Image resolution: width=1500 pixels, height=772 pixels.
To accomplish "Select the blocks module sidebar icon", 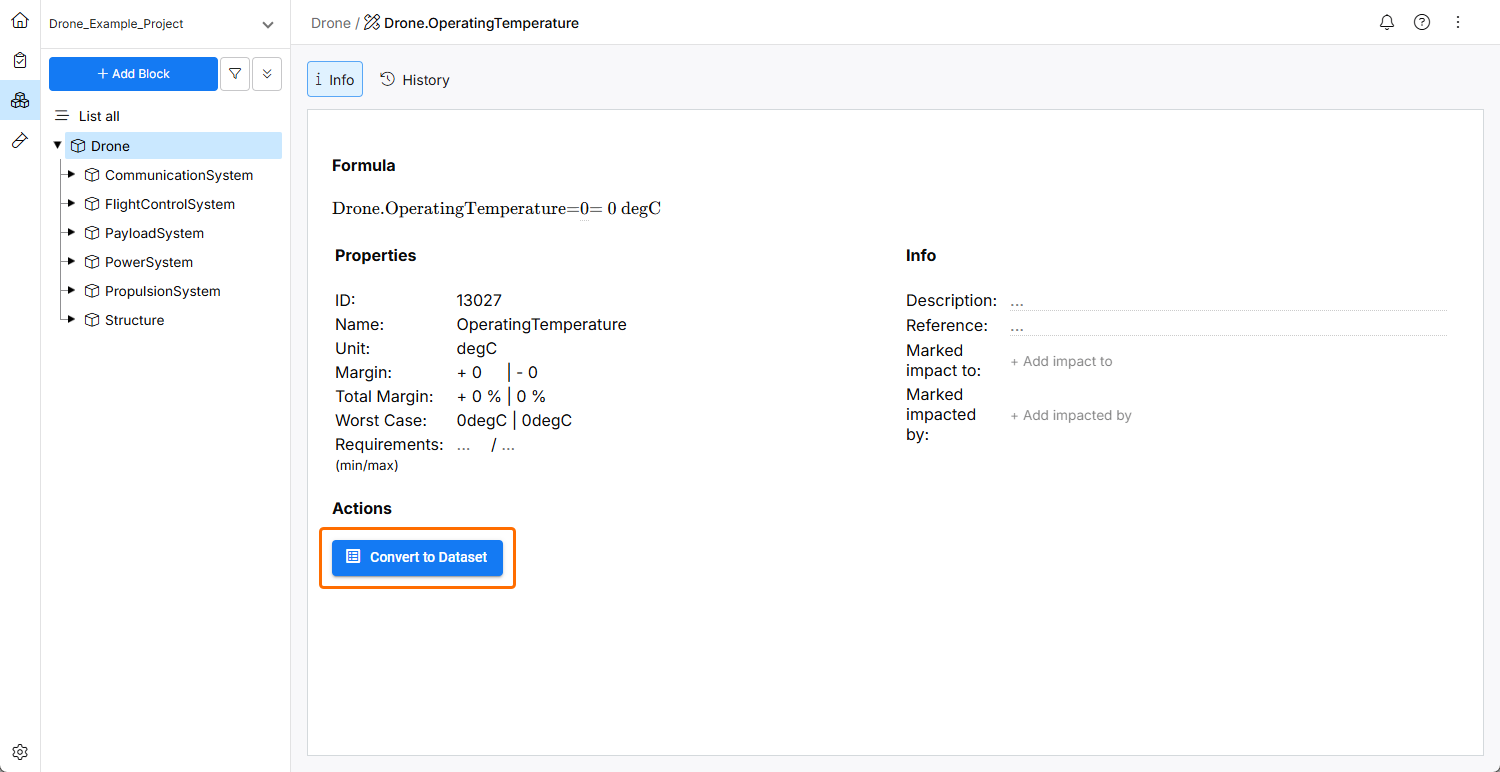I will pyautogui.click(x=20, y=100).
